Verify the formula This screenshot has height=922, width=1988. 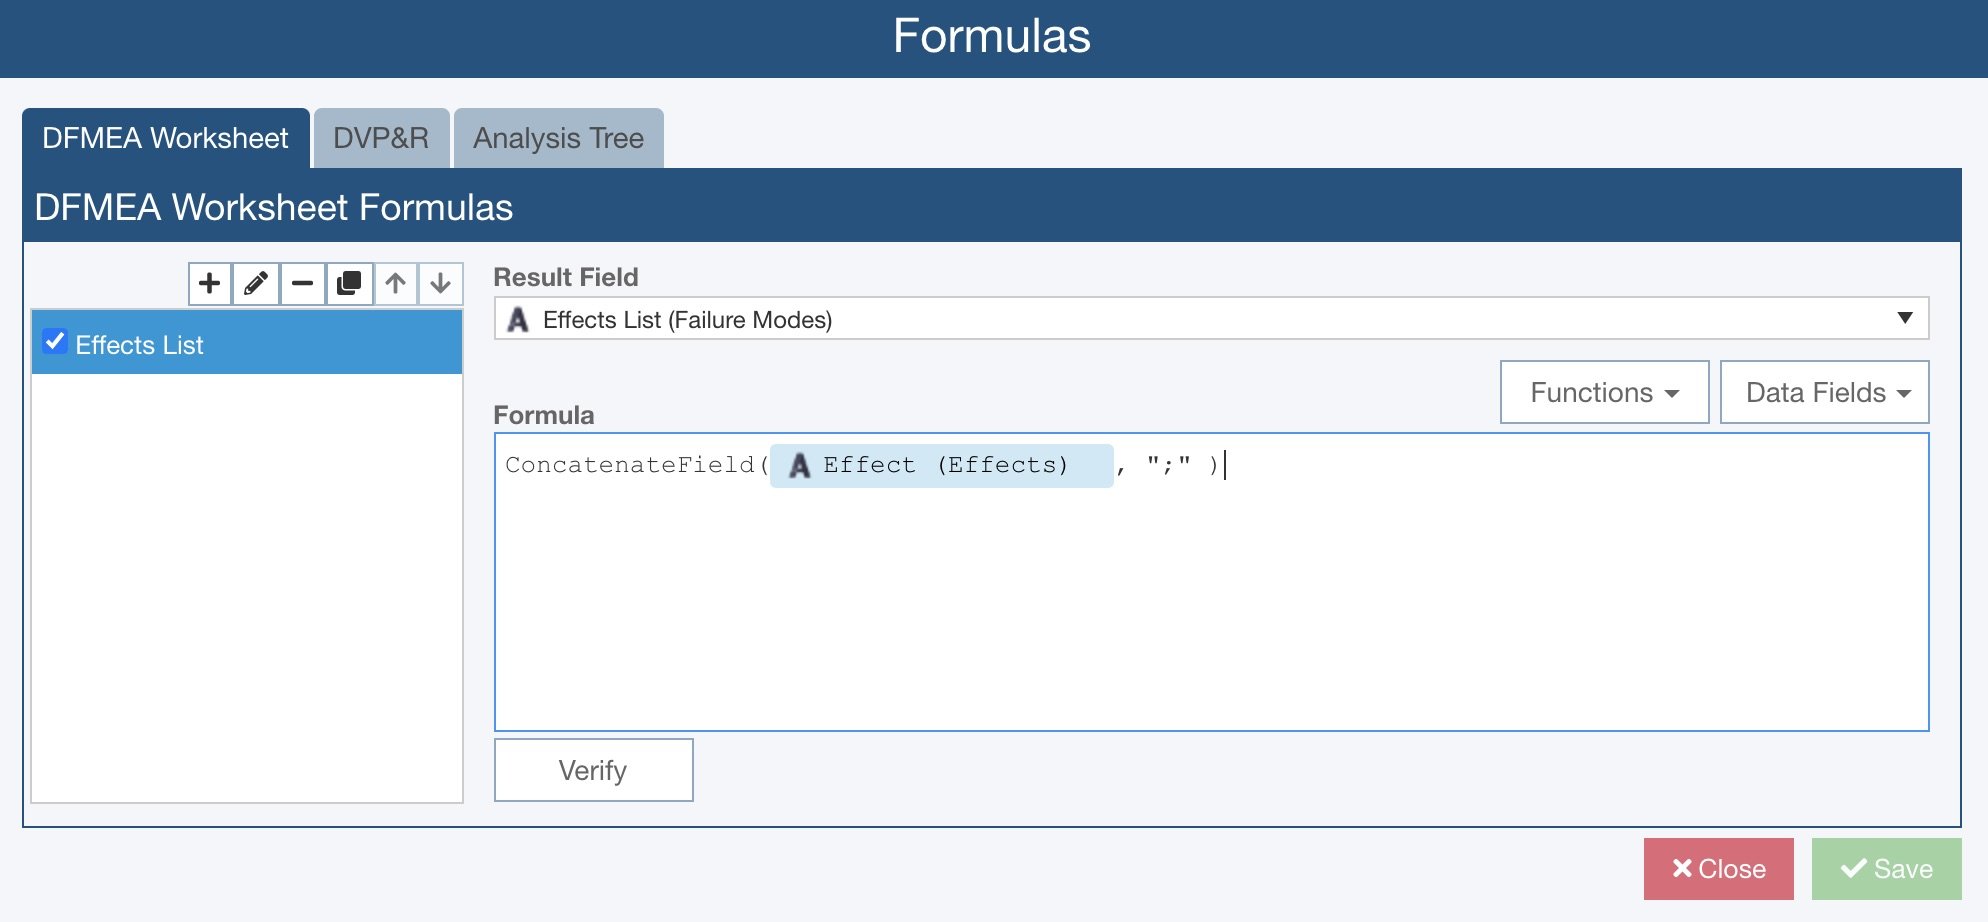pos(592,769)
